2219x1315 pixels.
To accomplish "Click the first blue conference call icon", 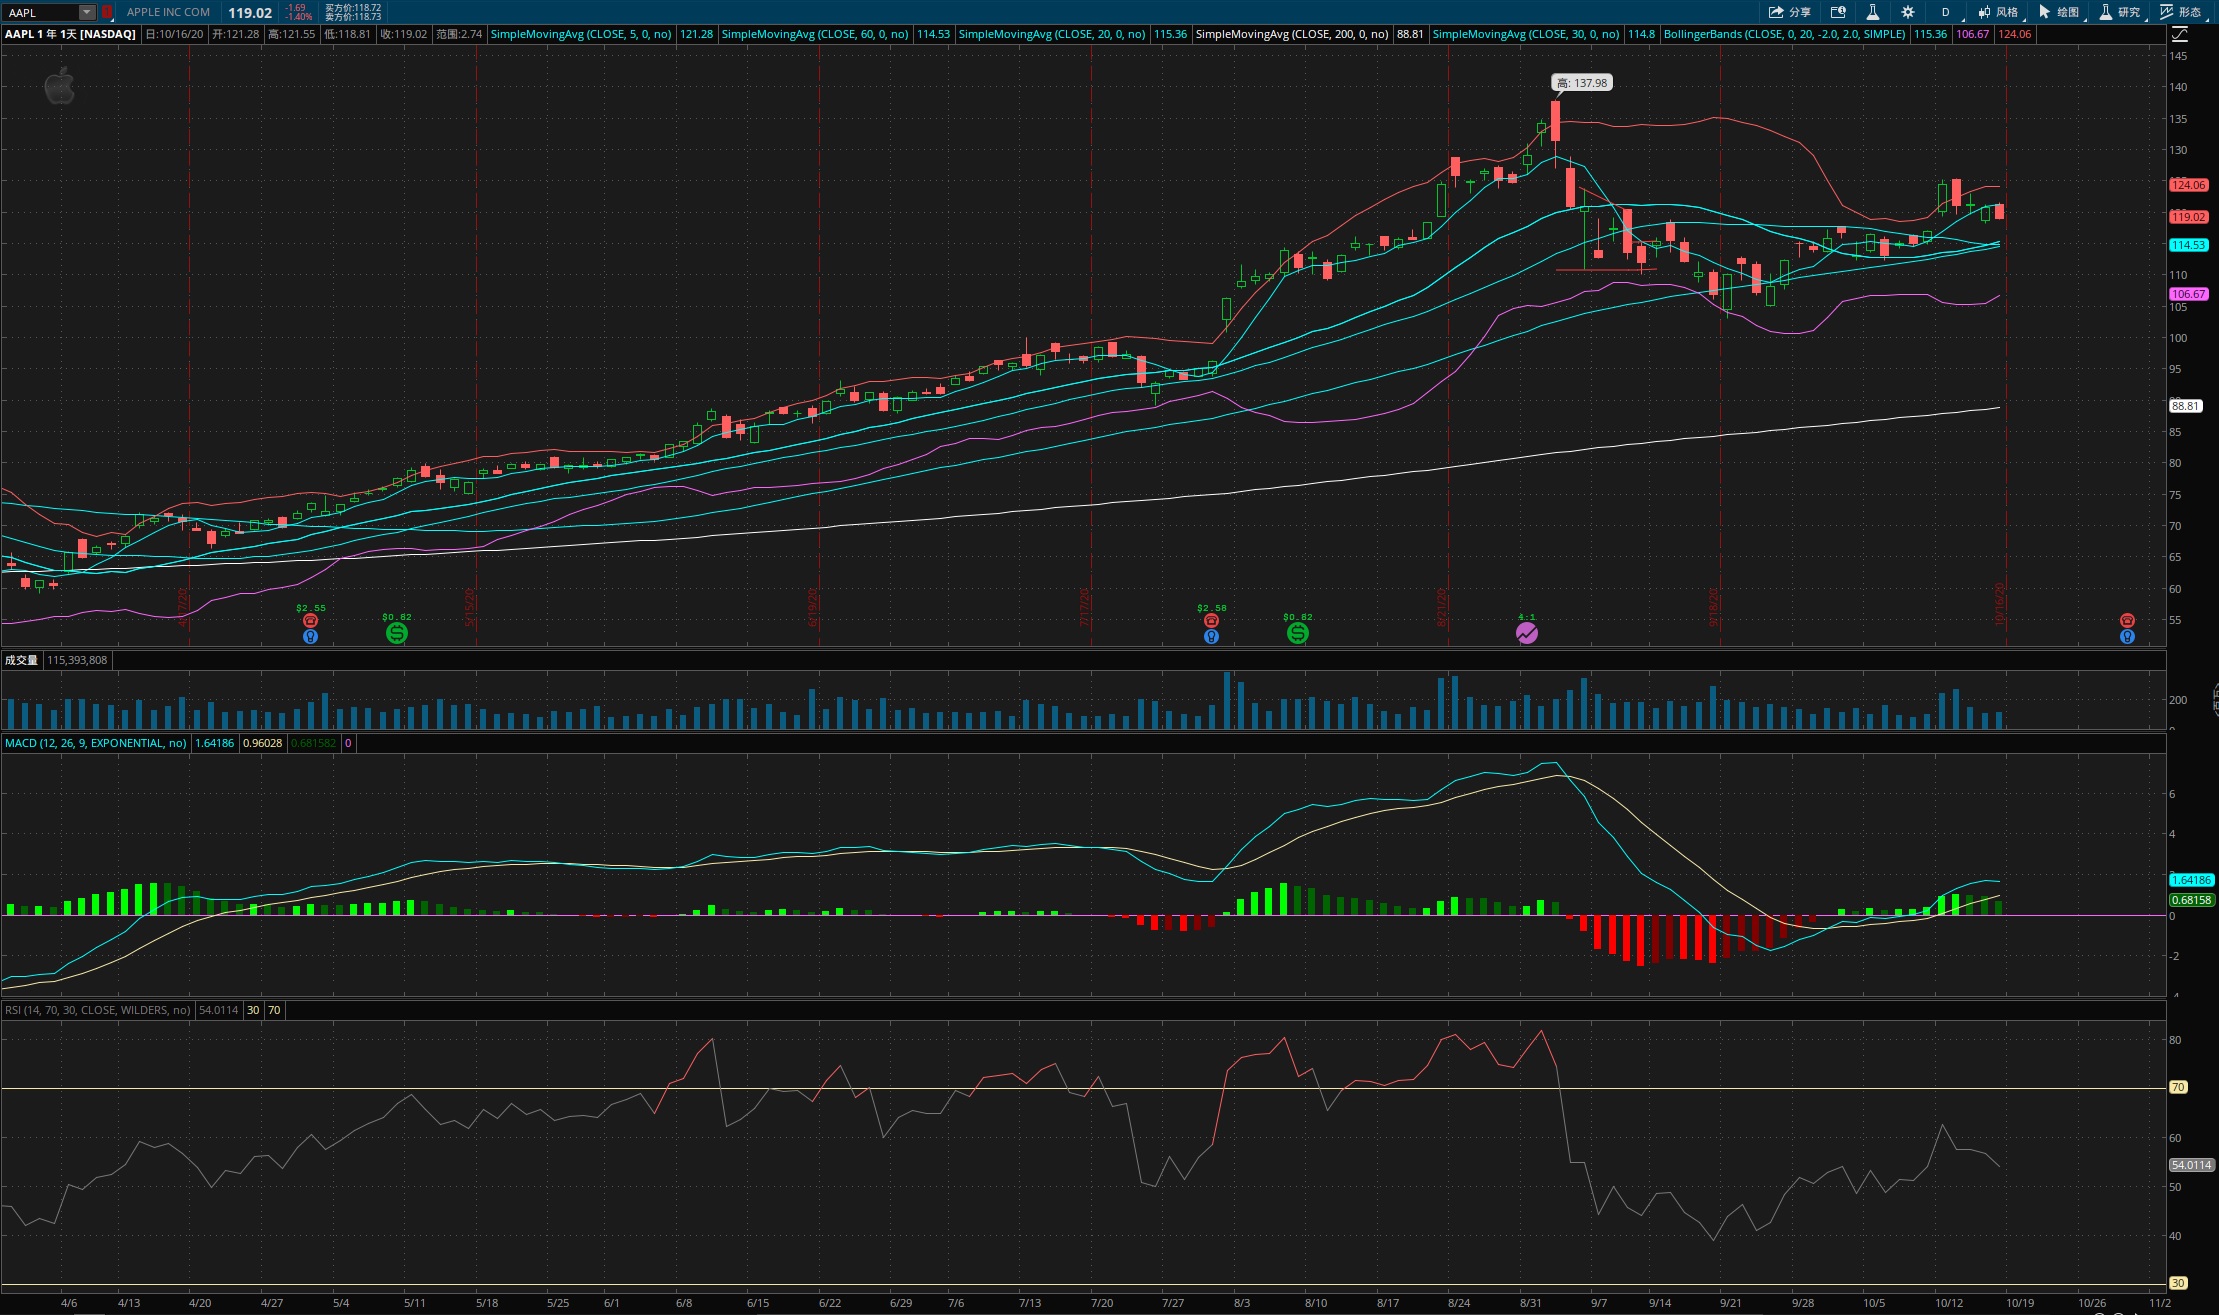I will (310, 636).
